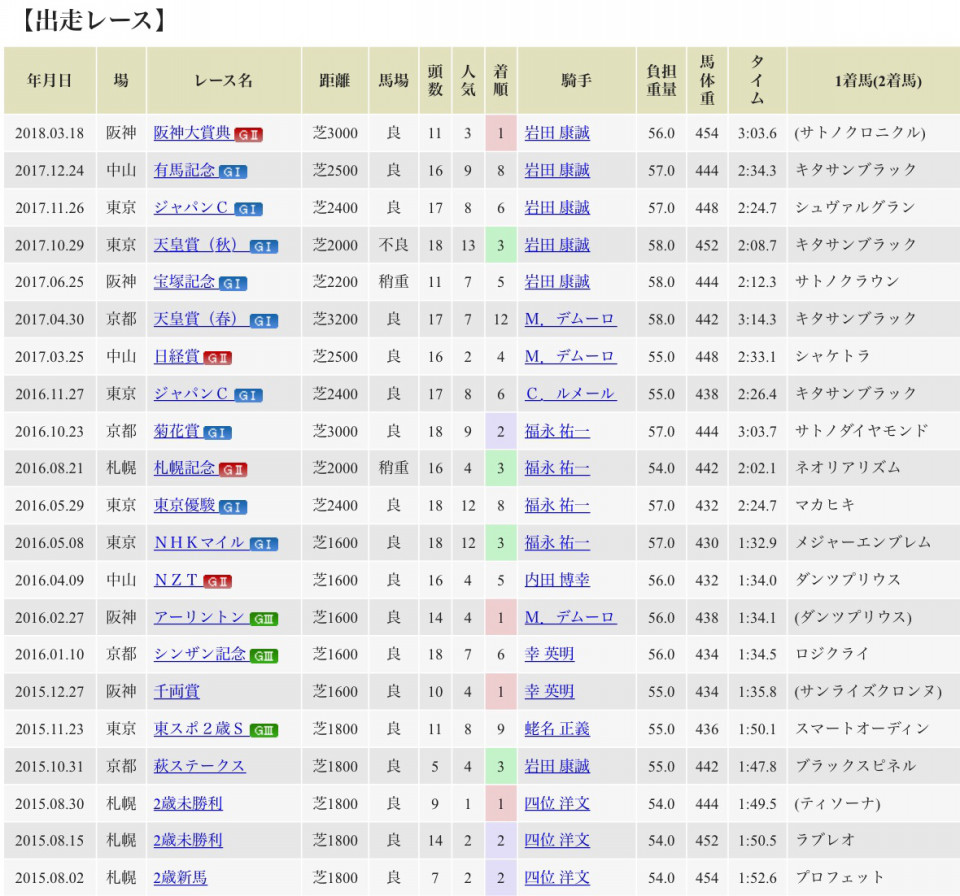Open jockey 福永祐一 in the 2016.10.23 row

pos(557,431)
